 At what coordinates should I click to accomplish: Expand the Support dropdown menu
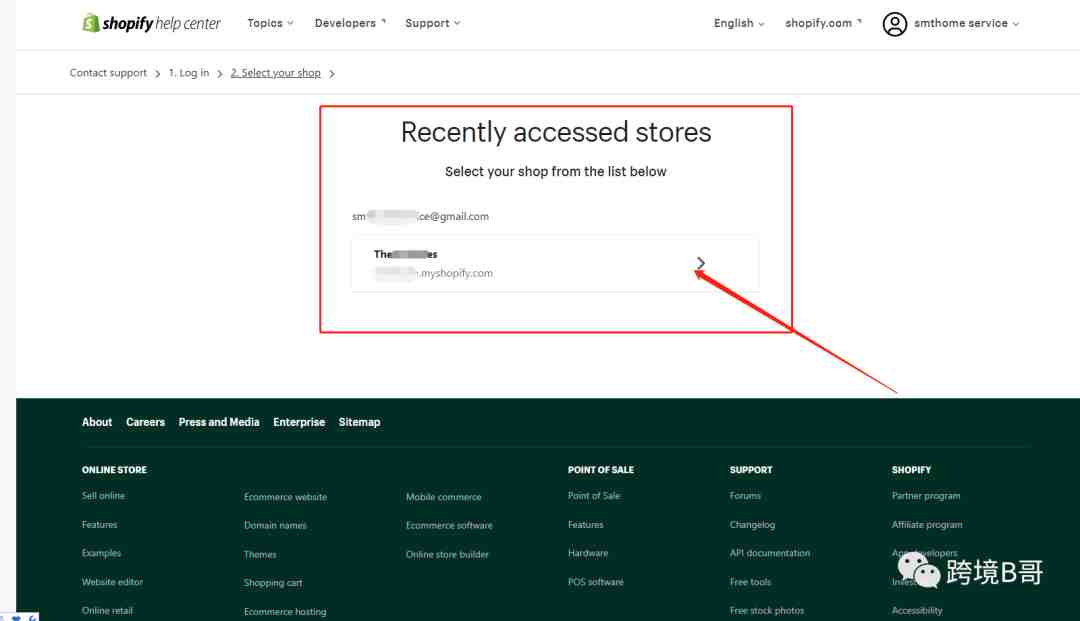click(x=433, y=23)
